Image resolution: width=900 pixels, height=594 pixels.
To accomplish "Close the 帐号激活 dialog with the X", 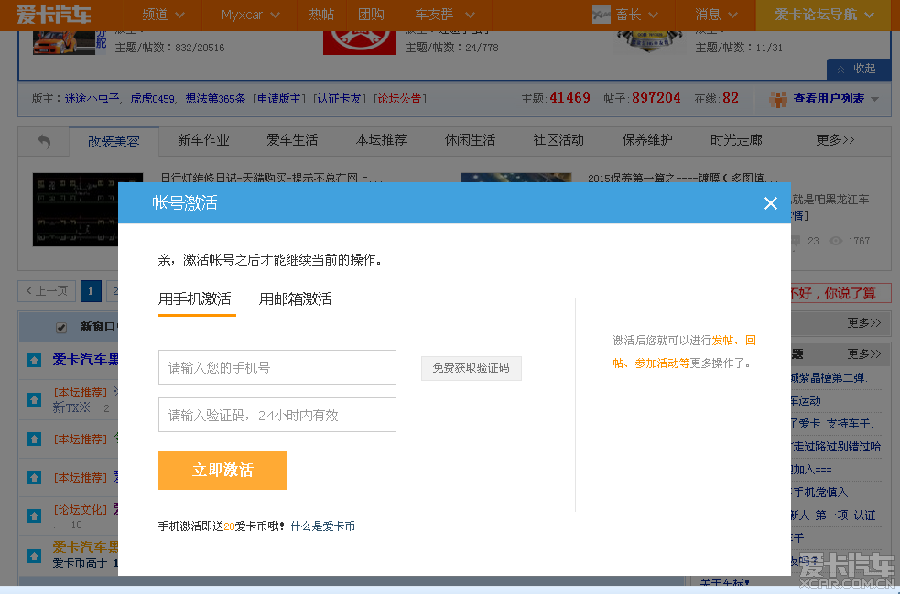I will click(770, 203).
